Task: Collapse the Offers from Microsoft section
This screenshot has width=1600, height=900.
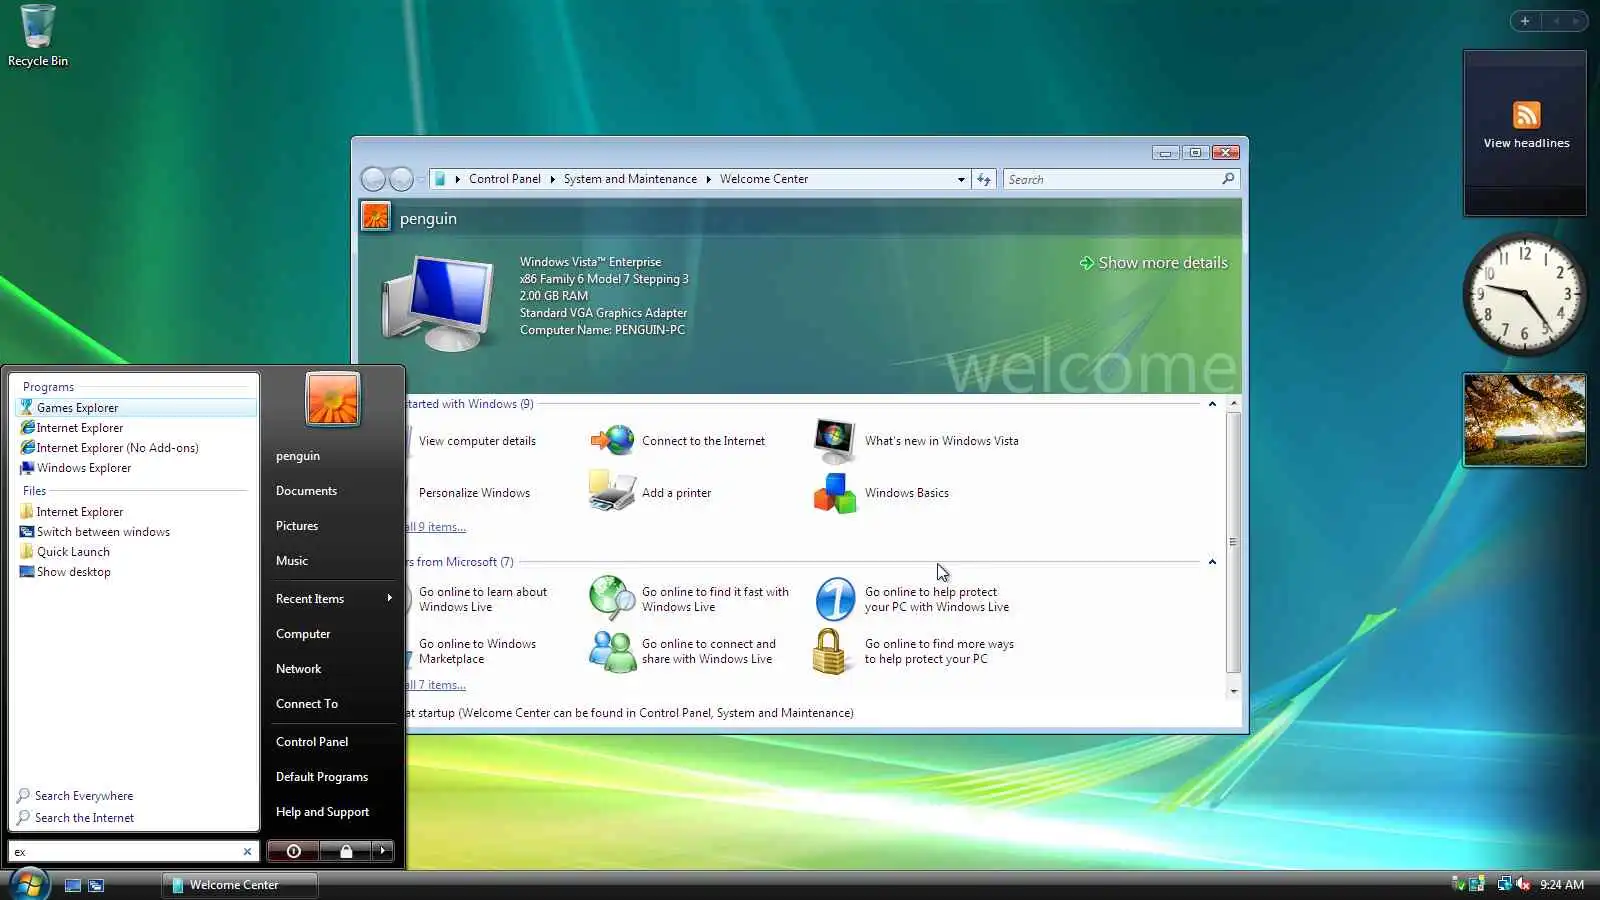Action: [1212, 562]
